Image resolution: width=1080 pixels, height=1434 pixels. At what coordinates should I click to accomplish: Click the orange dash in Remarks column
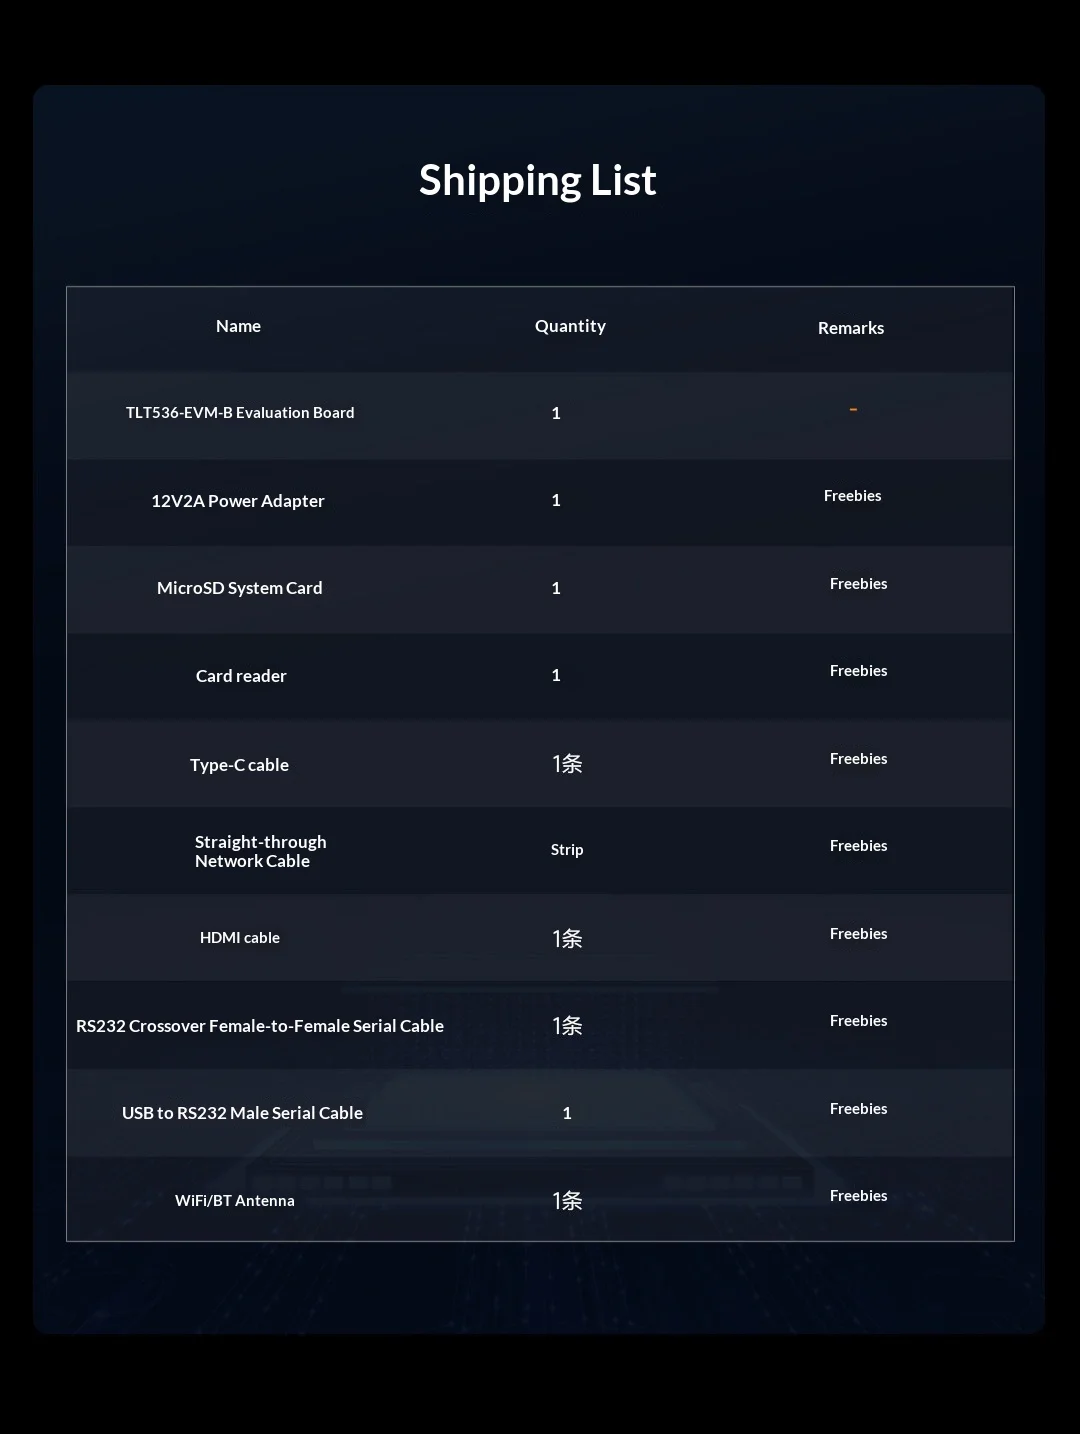pyautogui.click(x=853, y=409)
